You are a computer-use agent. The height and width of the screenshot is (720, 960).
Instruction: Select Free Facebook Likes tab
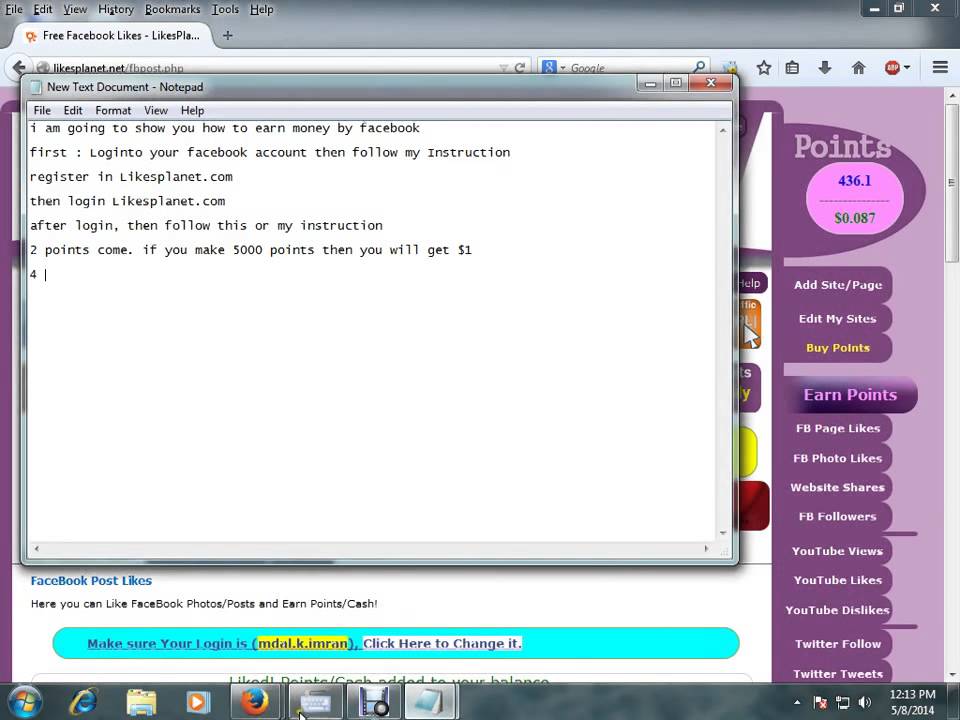coord(113,36)
